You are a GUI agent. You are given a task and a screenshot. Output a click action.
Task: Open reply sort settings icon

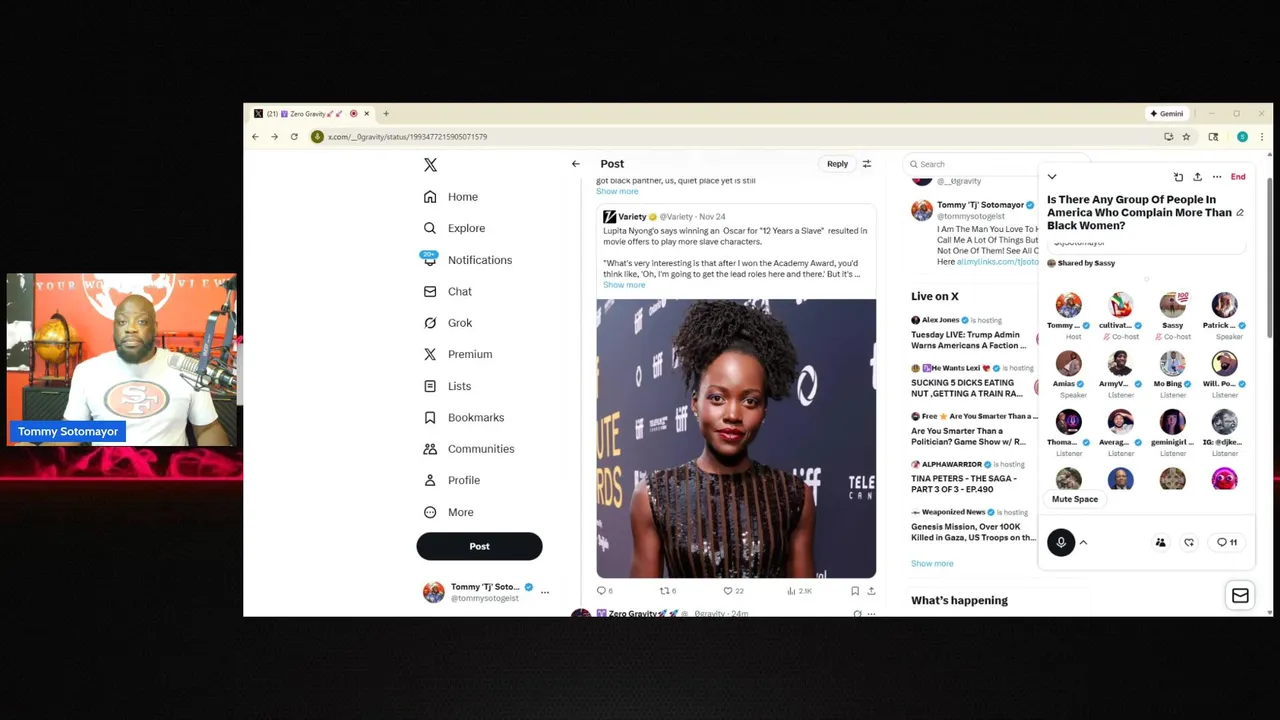[x=867, y=164]
